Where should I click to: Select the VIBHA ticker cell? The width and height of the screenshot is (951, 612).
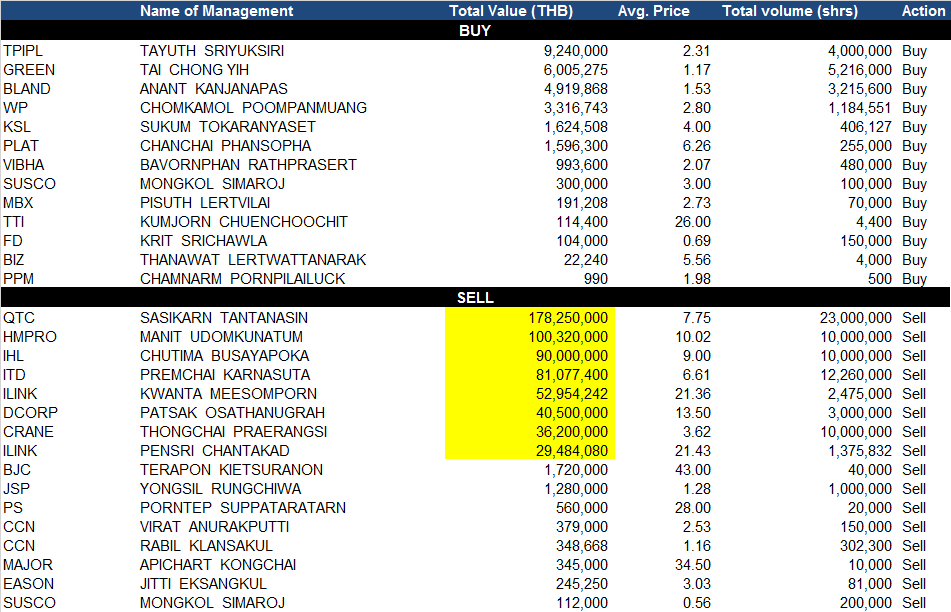(x=24, y=165)
